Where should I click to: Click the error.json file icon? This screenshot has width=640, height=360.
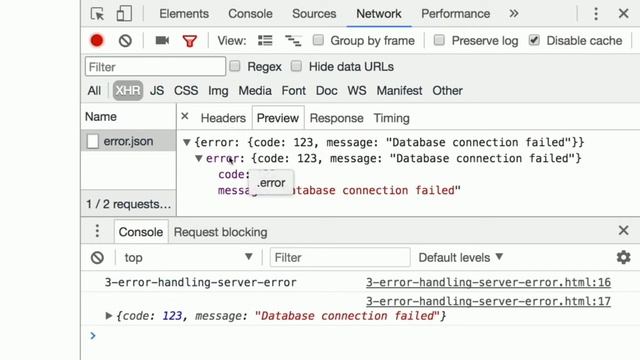point(93,141)
